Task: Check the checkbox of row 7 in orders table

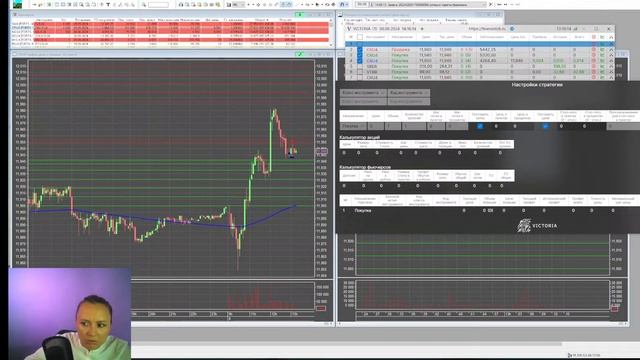Action: click(360, 77)
